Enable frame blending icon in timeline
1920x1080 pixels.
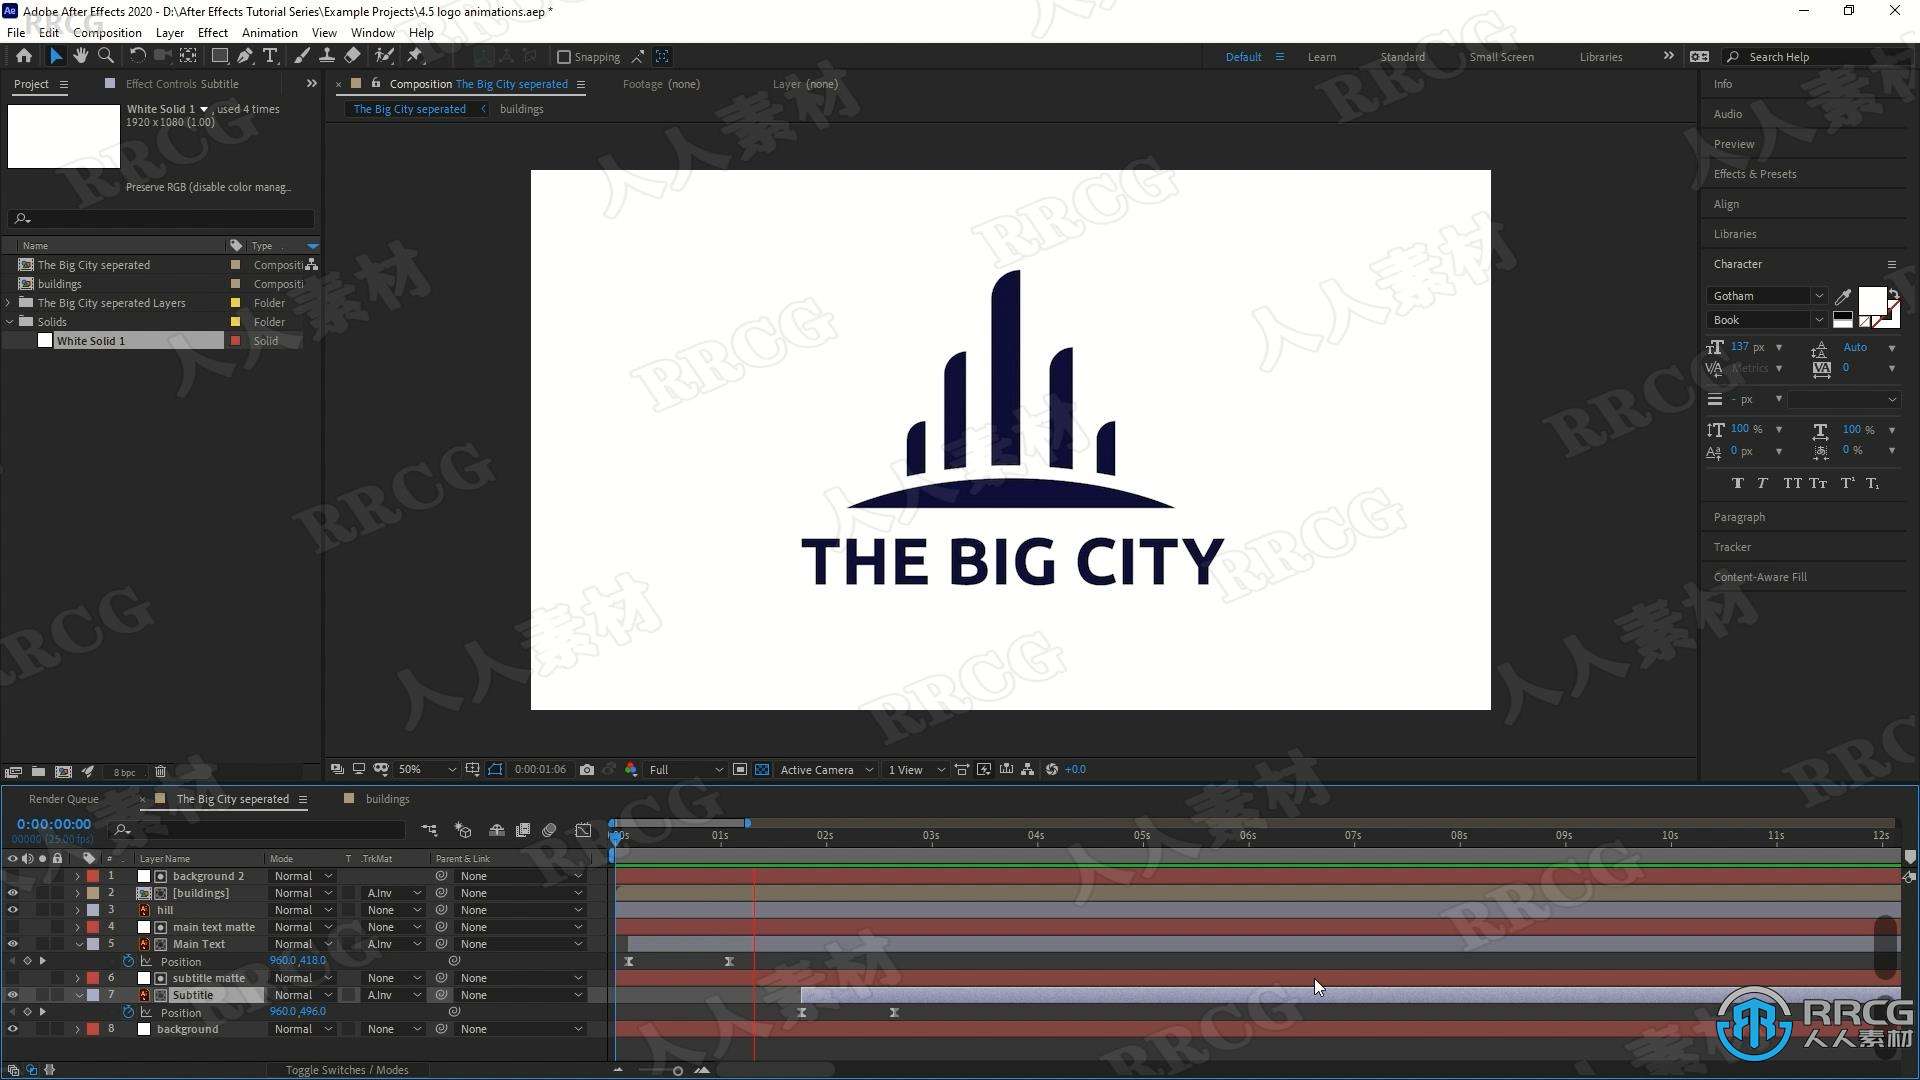pos(523,830)
